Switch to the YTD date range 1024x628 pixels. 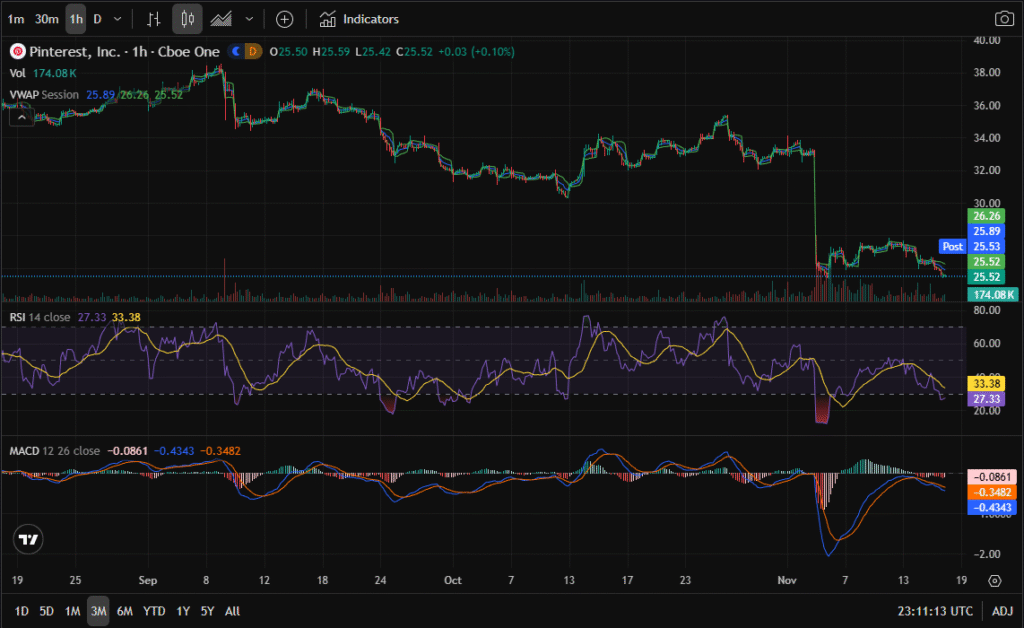pyautogui.click(x=154, y=610)
